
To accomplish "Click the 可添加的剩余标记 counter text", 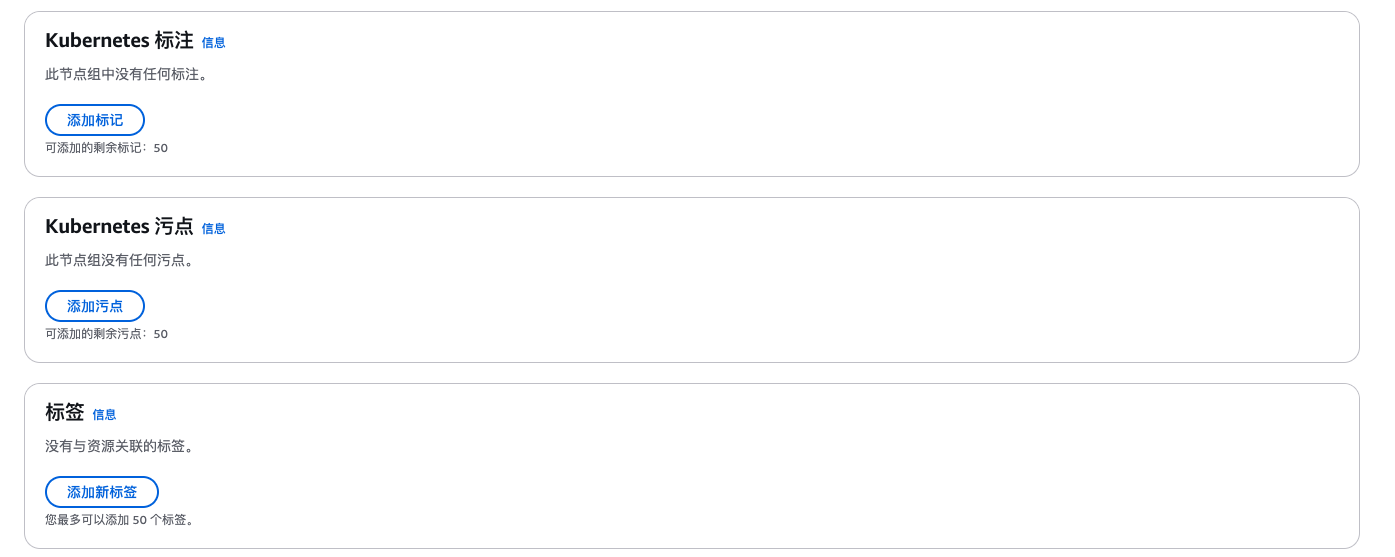I will tap(106, 148).
